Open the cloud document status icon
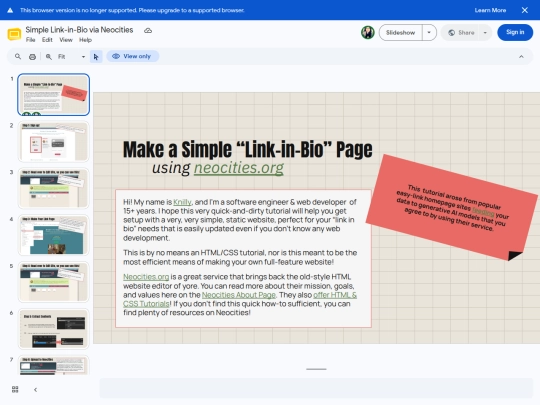Screen dimensions: 540x405 tap(148, 31)
